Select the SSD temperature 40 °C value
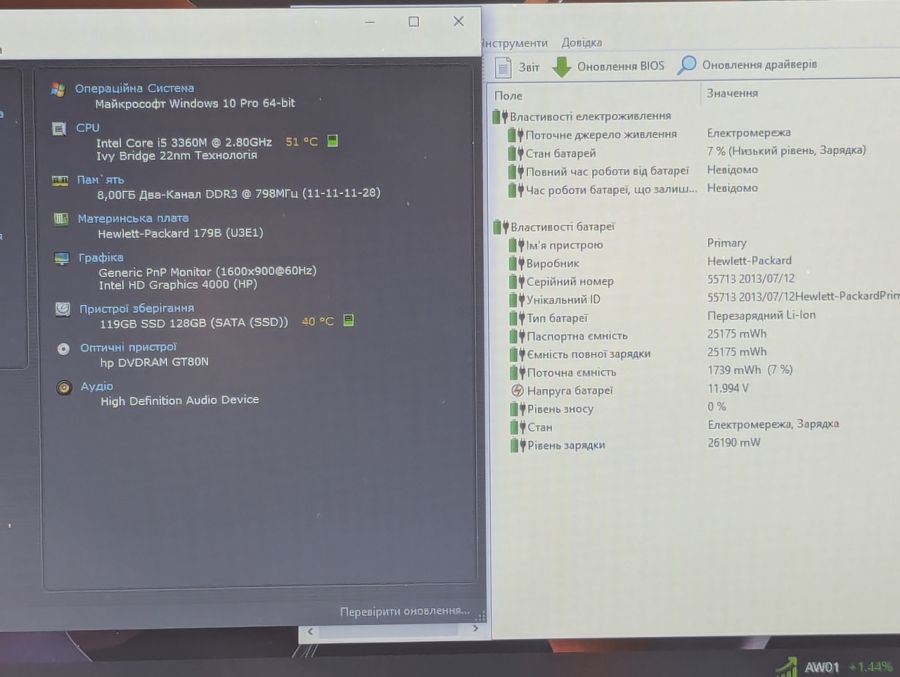The image size is (900, 677). tap(317, 321)
